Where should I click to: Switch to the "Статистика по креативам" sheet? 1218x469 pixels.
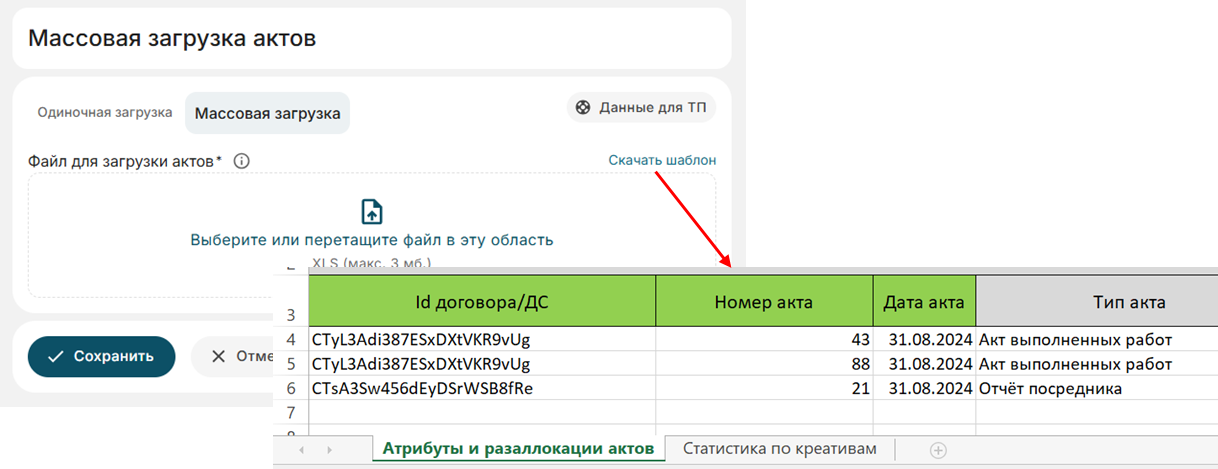click(x=780, y=449)
